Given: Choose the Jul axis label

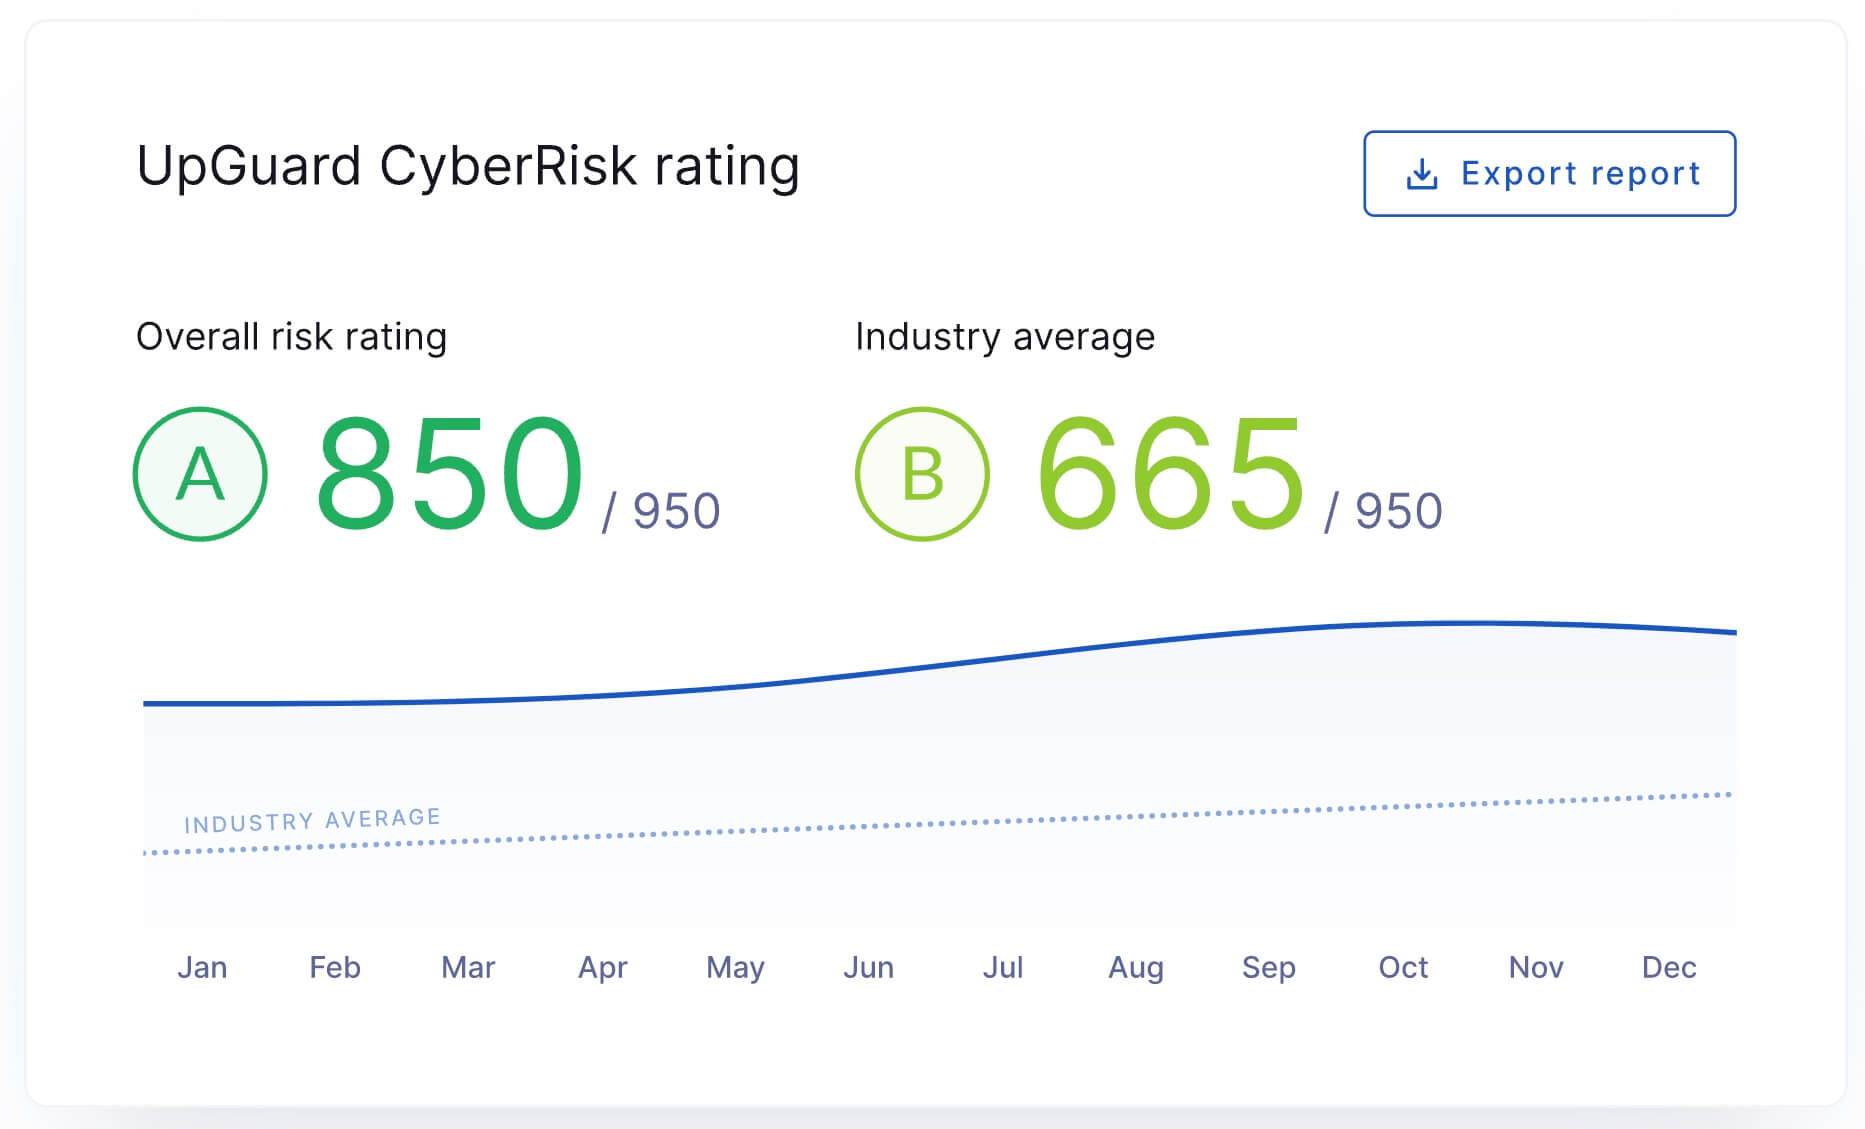Looking at the screenshot, I should [x=1002, y=967].
